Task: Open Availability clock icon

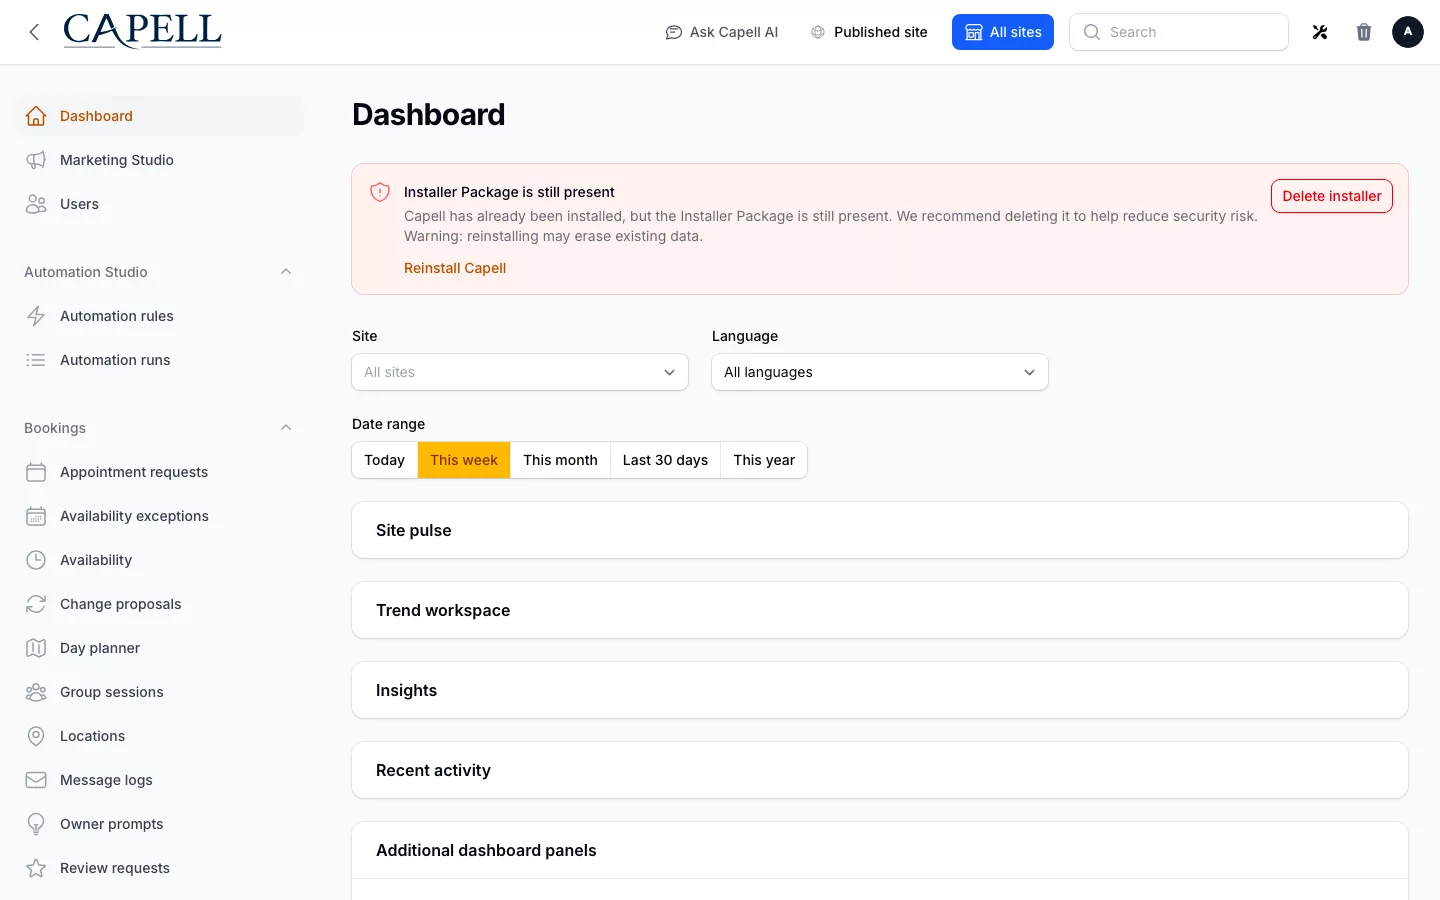Action: point(36,560)
